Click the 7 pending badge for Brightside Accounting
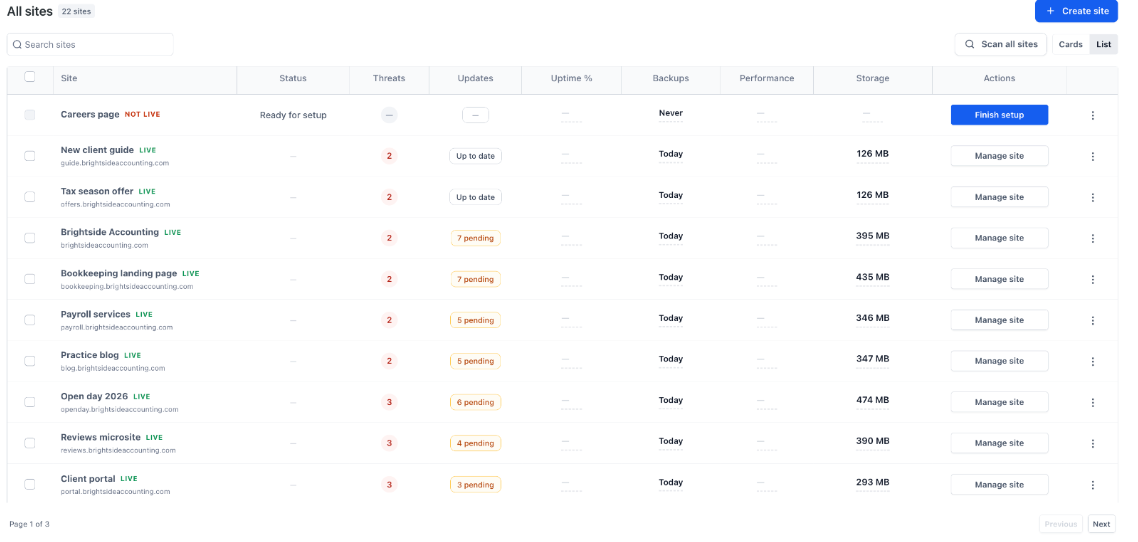The width and height of the screenshot is (1138, 542). [x=475, y=238]
